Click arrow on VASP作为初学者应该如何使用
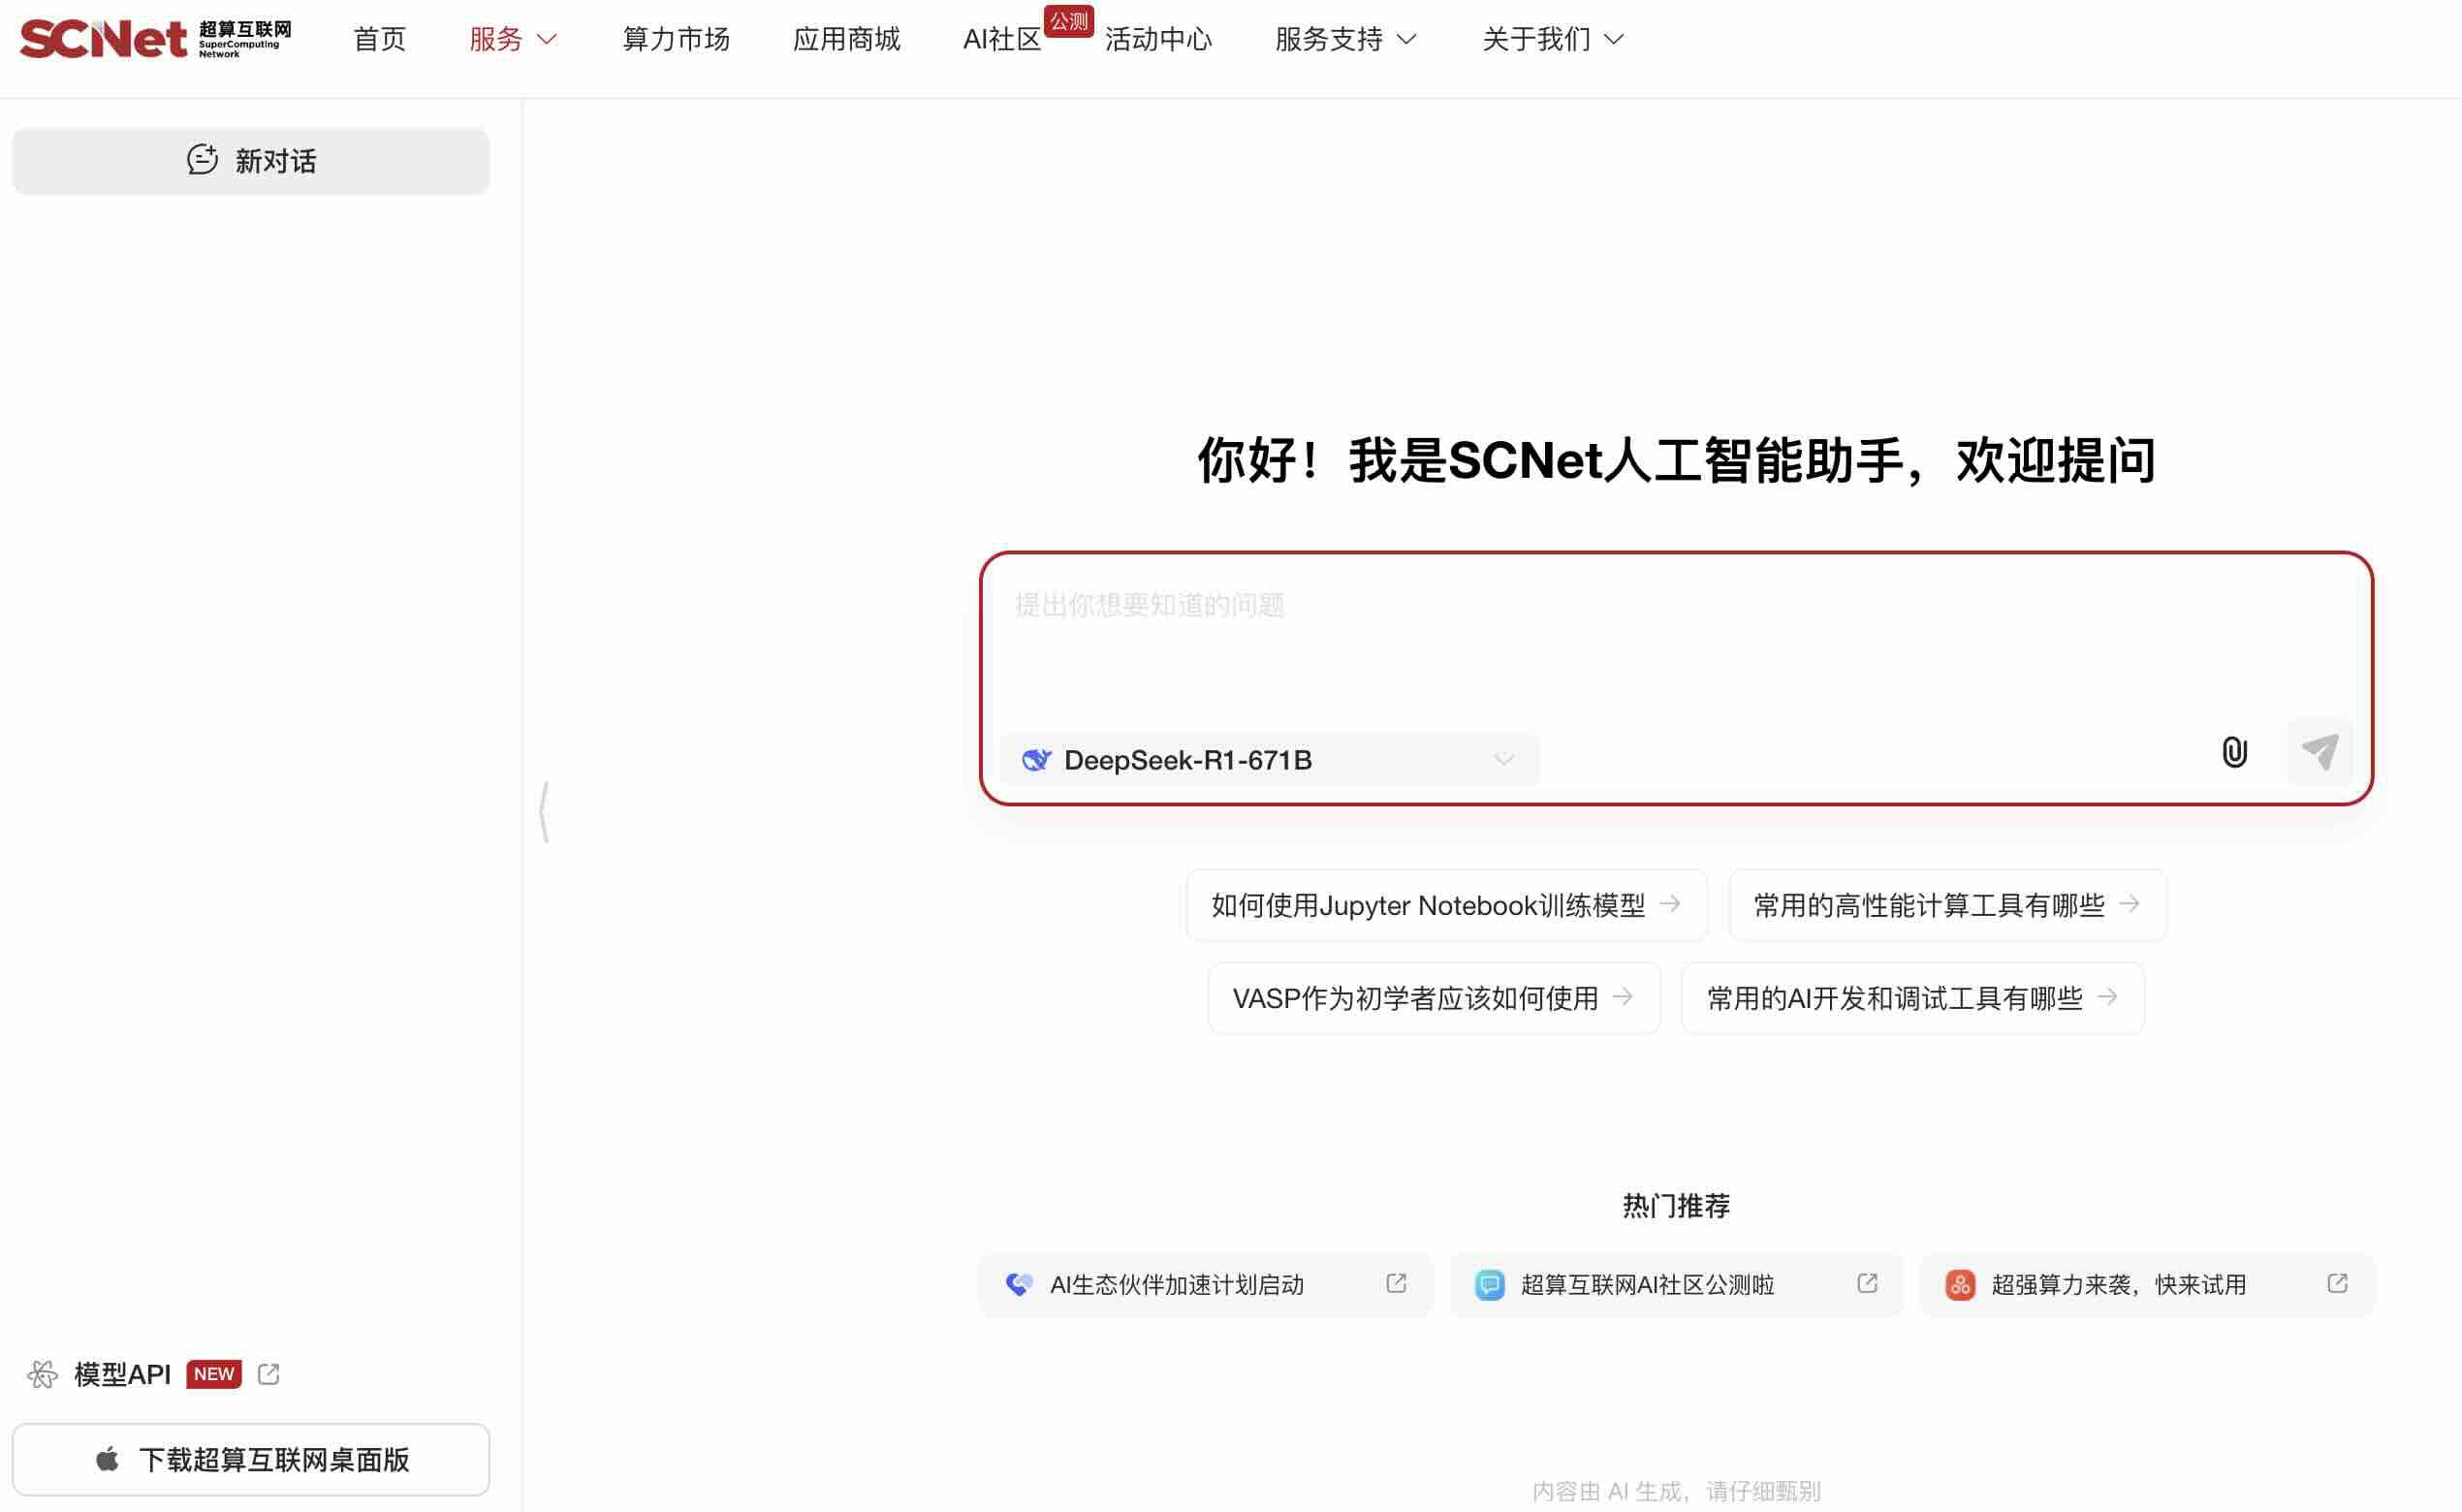This screenshot has width=2462, height=1512. [x=1623, y=997]
